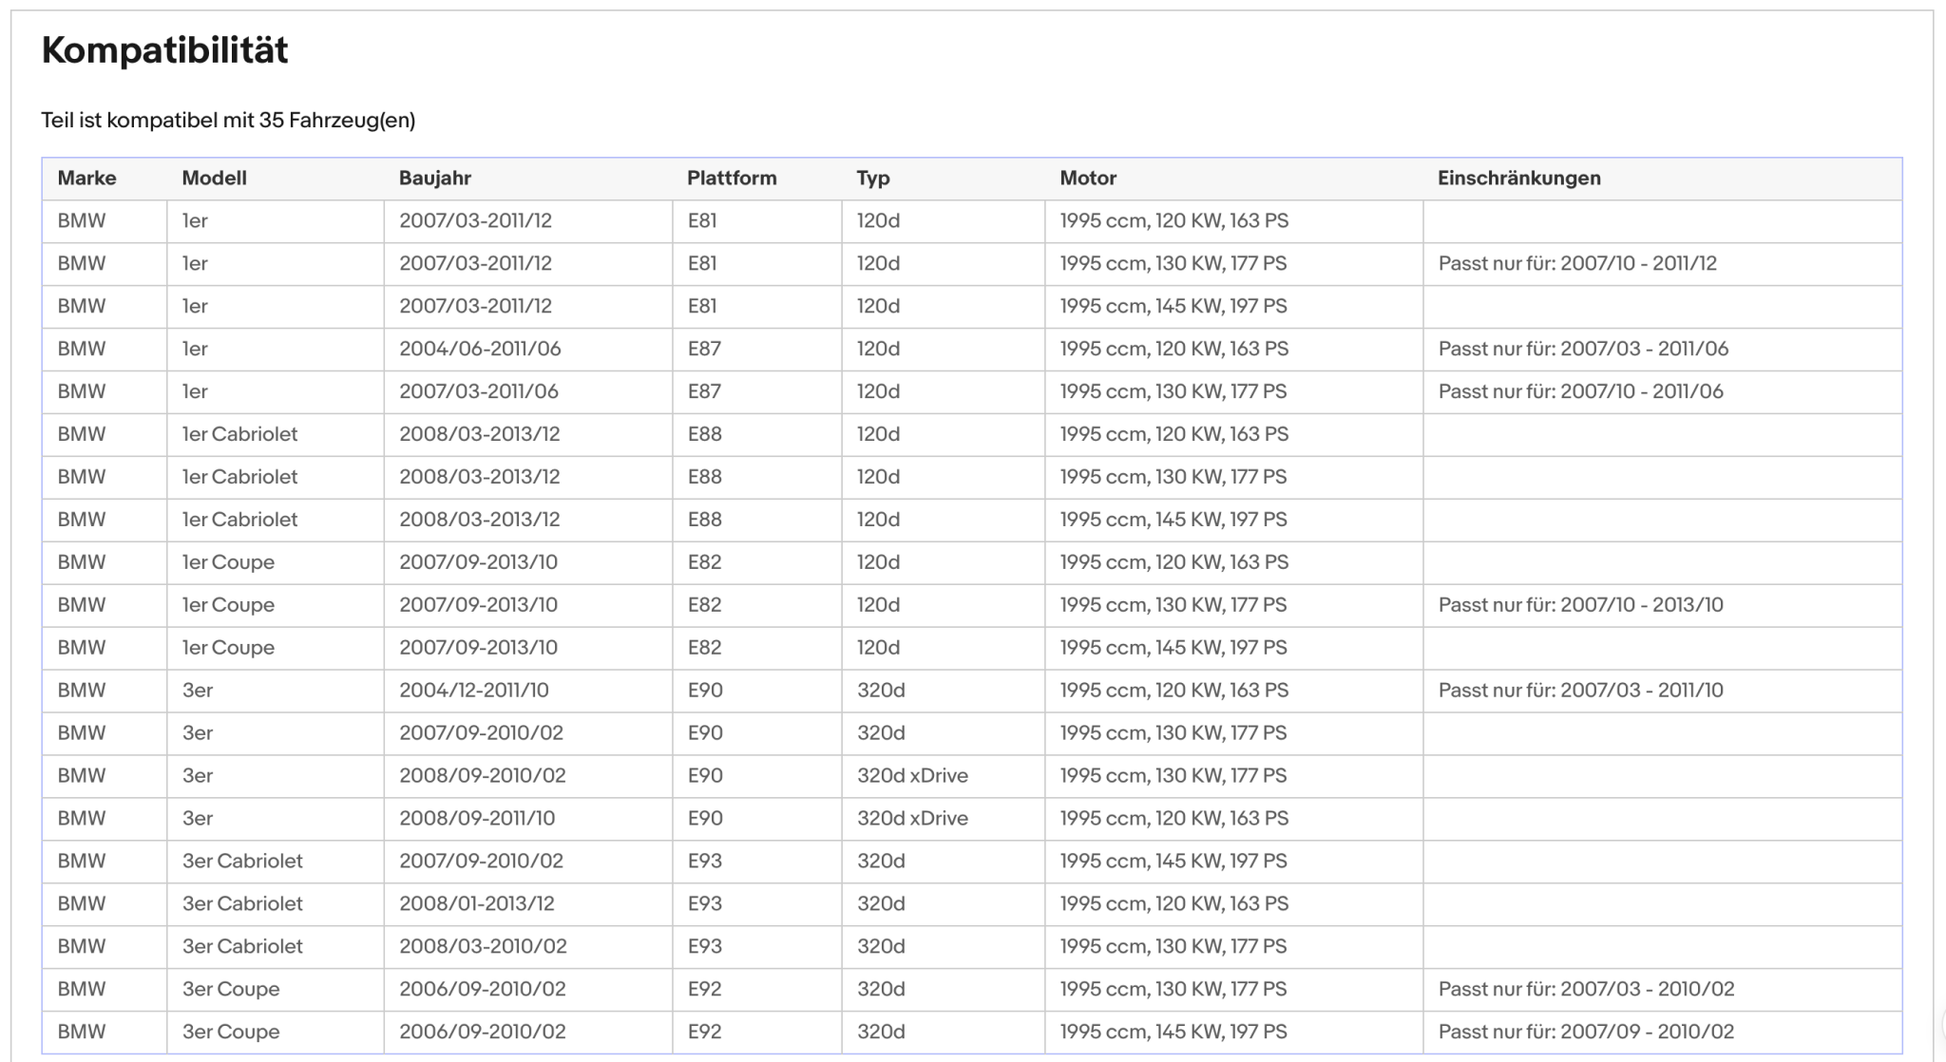Click the E87 2004/06-2011/06 Baujahr cell
Image resolution: width=1946 pixels, height=1062 pixels.
coord(480,349)
